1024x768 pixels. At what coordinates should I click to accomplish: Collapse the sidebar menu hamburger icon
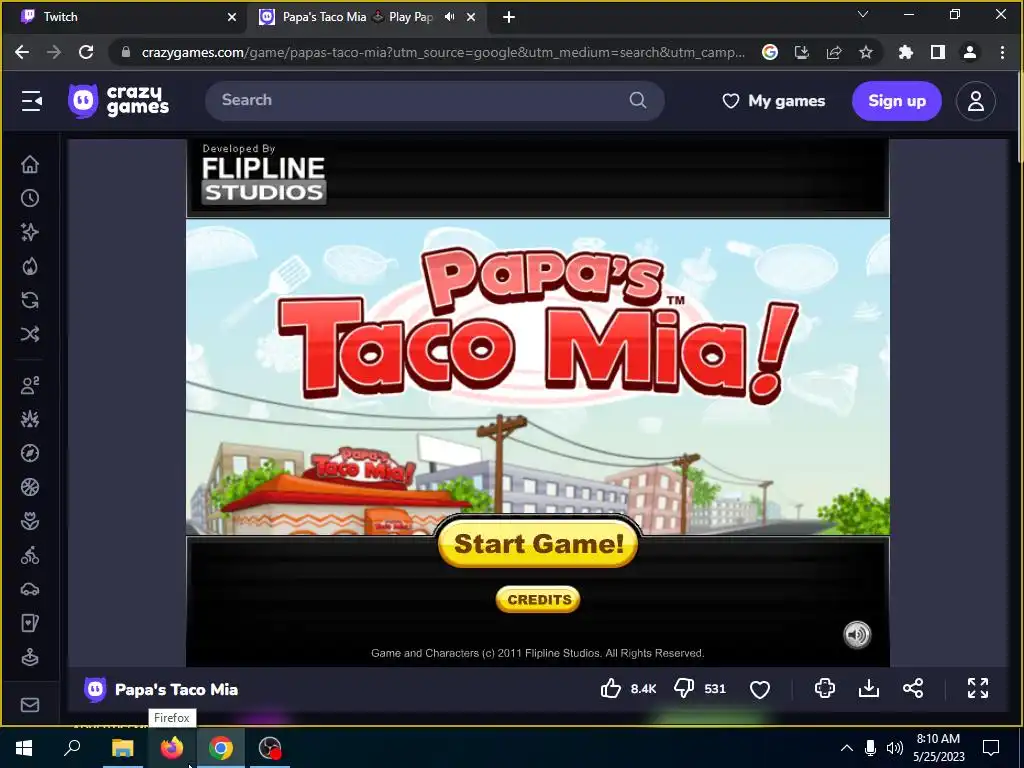pos(31,101)
